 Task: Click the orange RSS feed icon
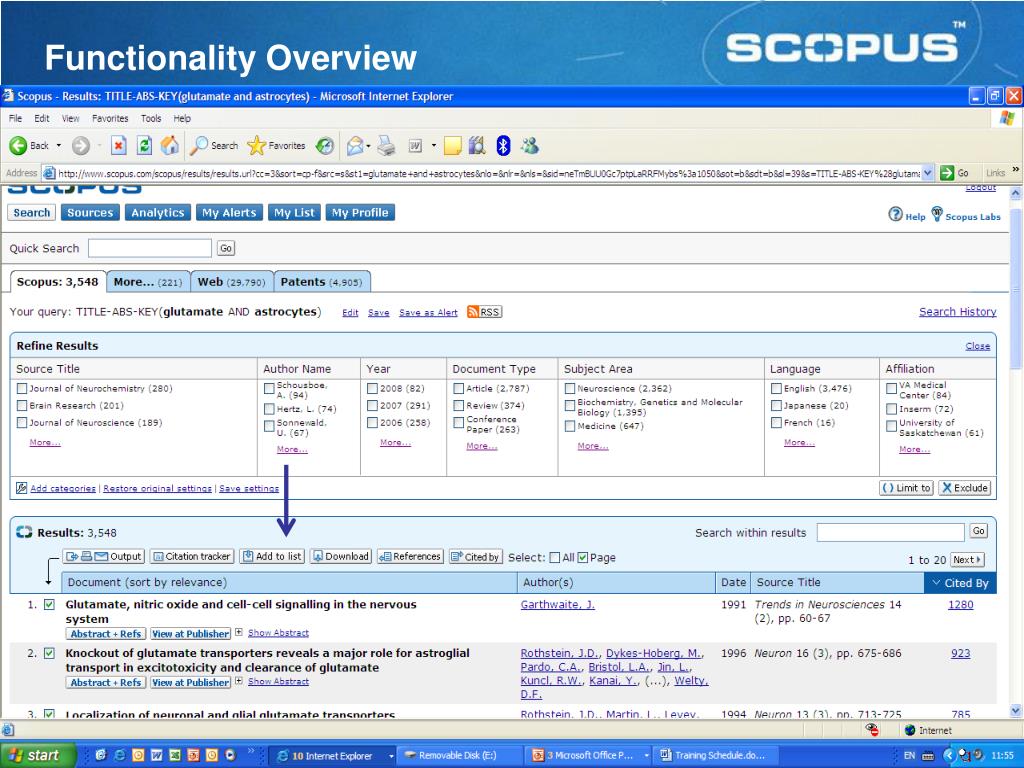485,312
